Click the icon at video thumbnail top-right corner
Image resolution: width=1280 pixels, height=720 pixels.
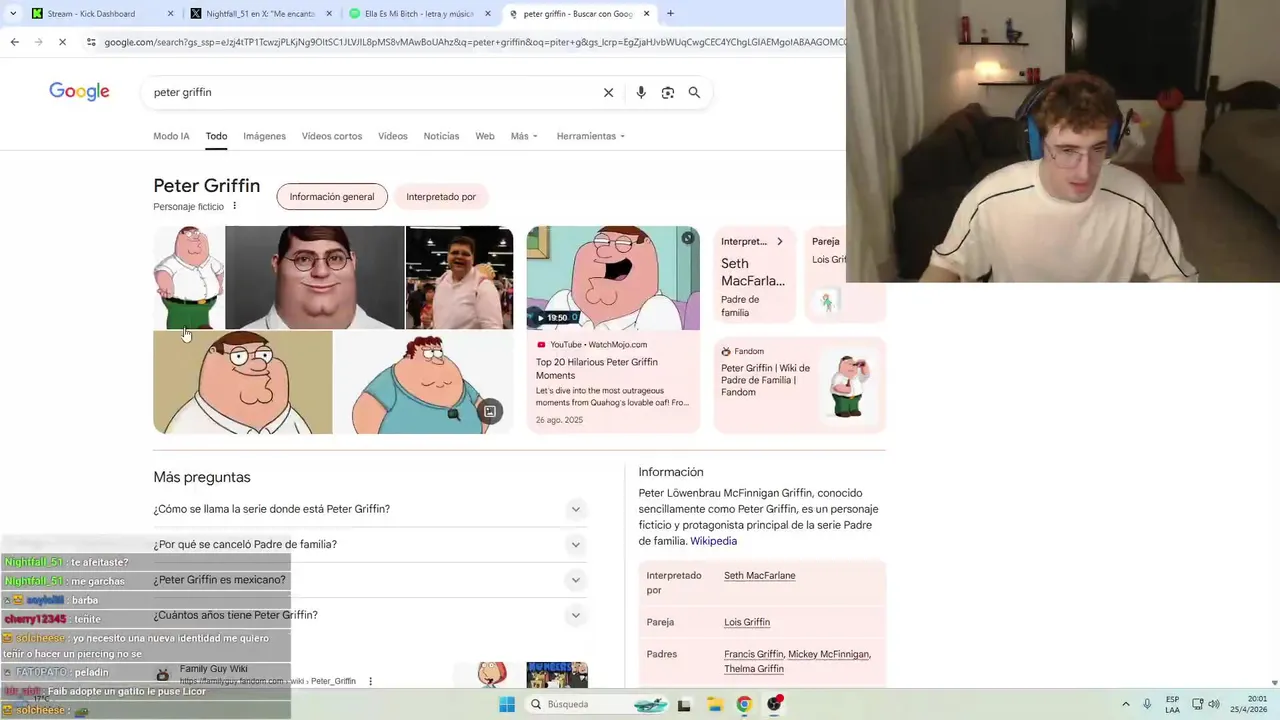687,238
